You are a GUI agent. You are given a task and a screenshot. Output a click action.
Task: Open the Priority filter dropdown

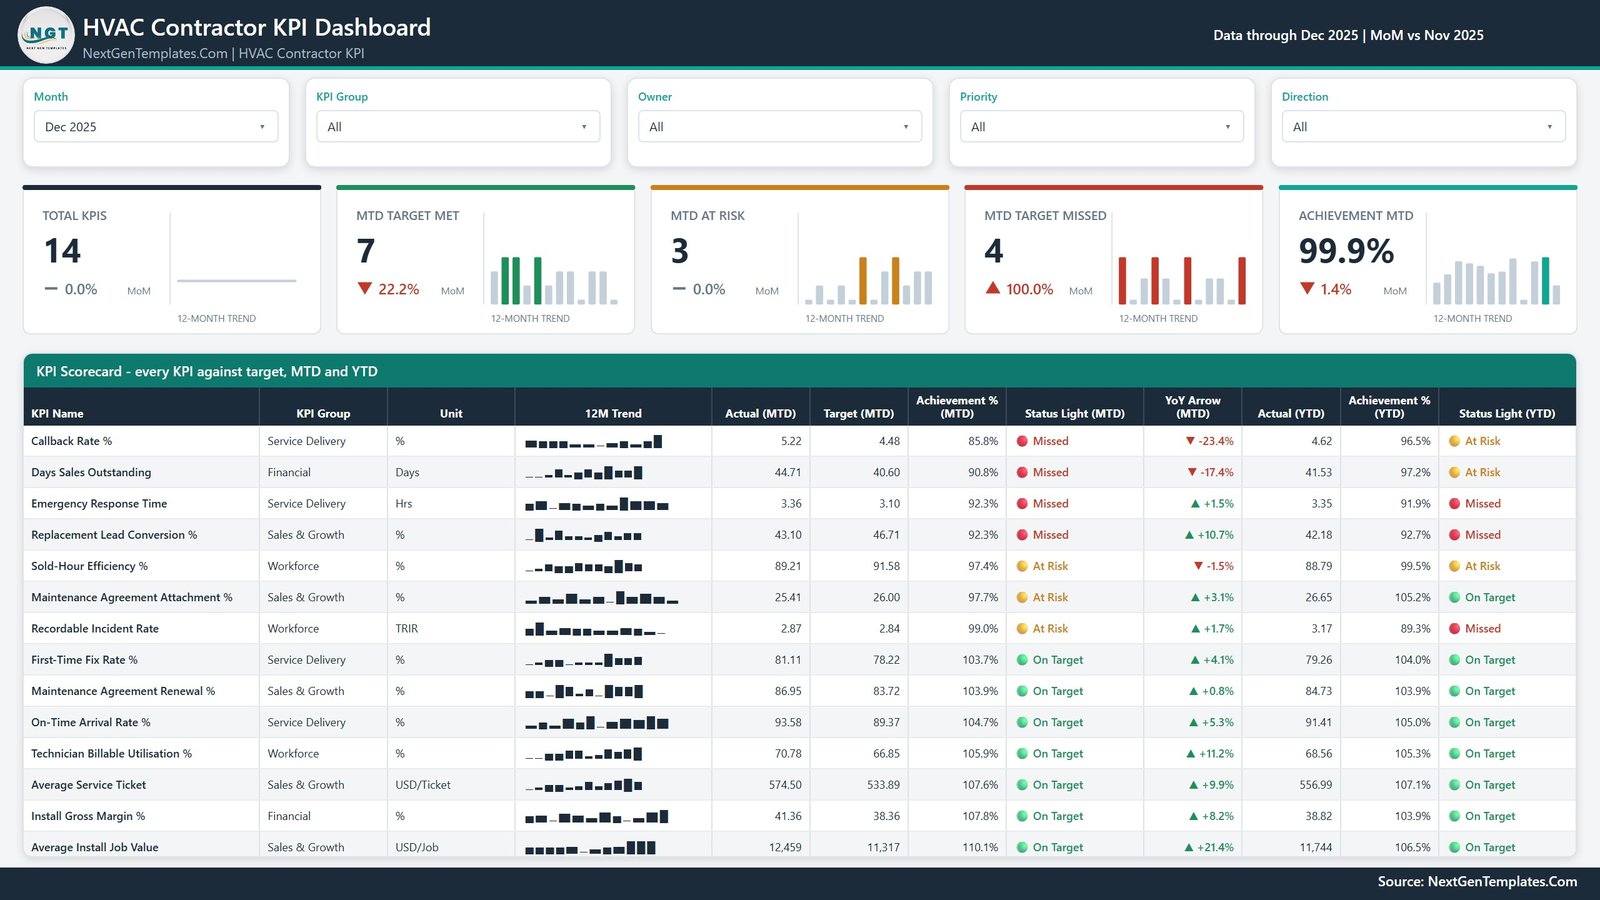coord(1102,127)
